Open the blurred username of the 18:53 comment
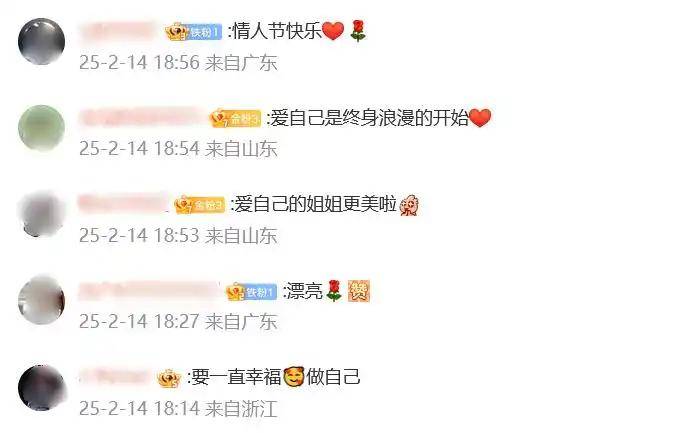This screenshot has width=677, height=433. tap(124, 204)
